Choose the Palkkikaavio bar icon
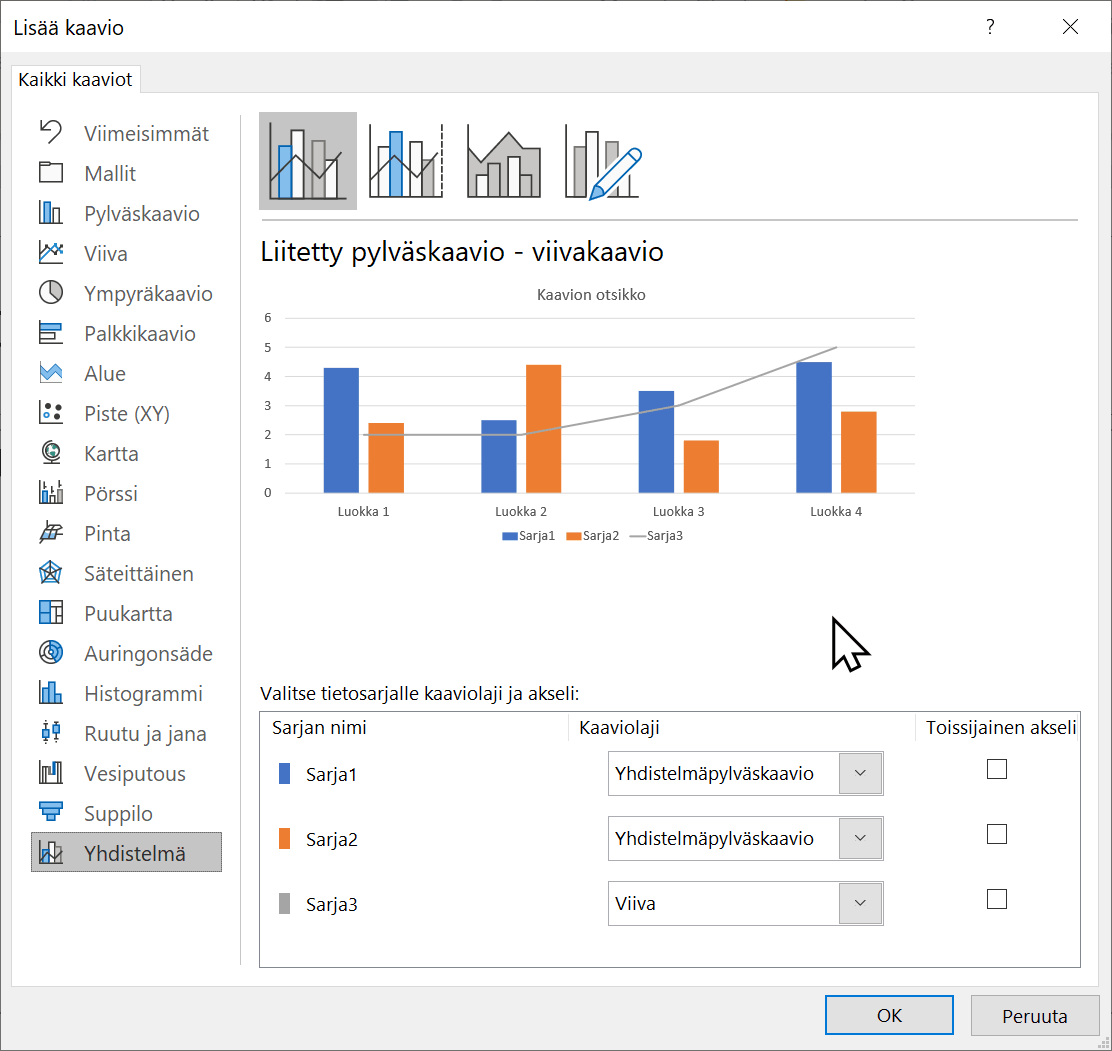The image size is (1112, 1051). 50,333
